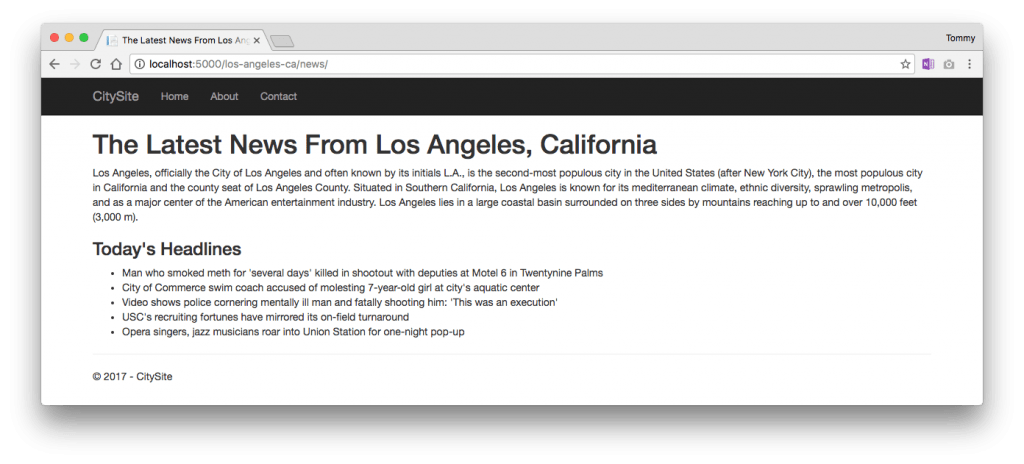Click the USC recruiting fortunes headline
The width and height of the screenshot is (1024, 464).
[x=265, y=317]
